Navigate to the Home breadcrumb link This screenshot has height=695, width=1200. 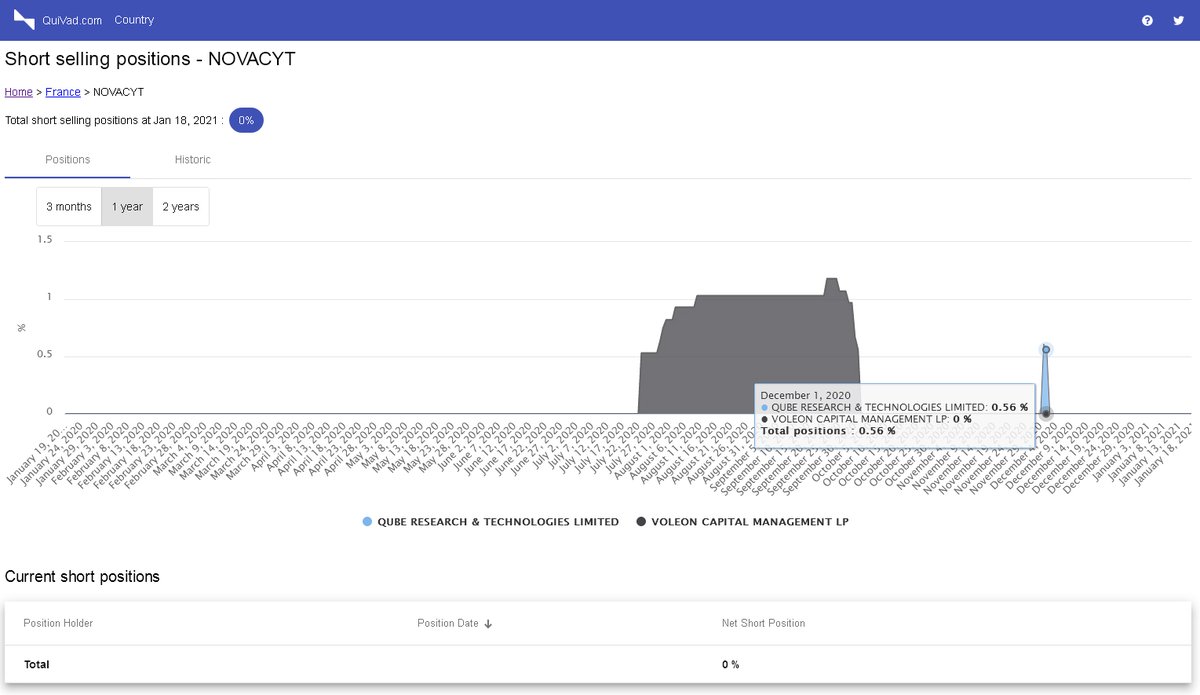(x=18, y=91)
